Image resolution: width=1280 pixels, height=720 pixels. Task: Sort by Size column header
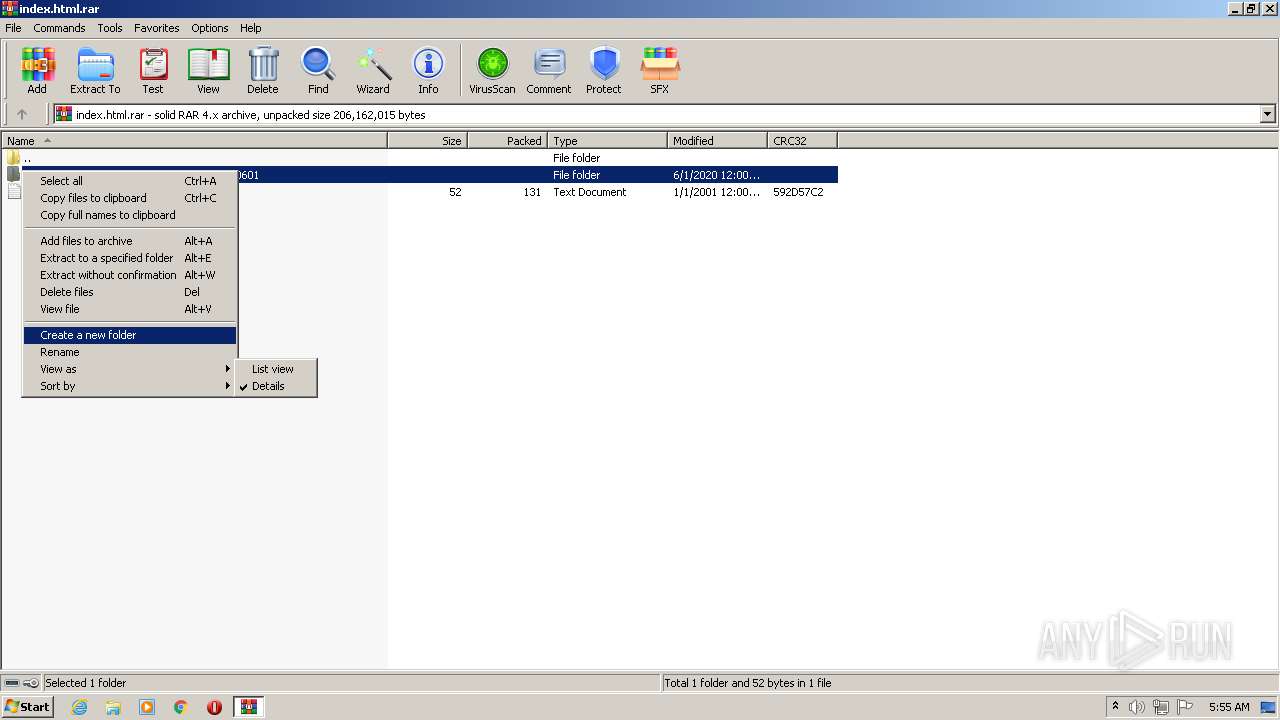pyautogui.click(x=427, y=141)
